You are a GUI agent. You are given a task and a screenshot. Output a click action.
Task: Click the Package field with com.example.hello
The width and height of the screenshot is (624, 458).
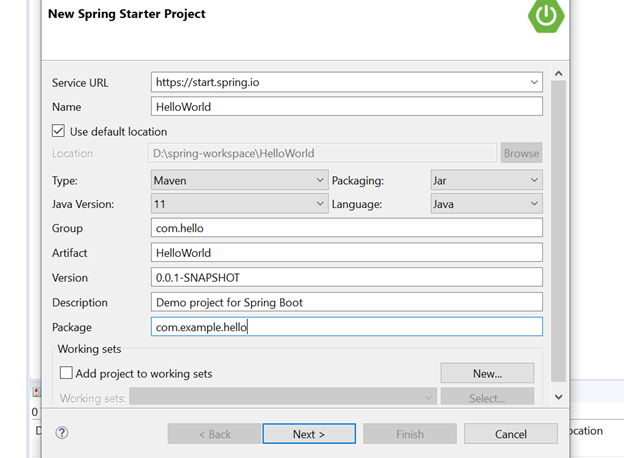pyautogui.click(x=346, y=327)
